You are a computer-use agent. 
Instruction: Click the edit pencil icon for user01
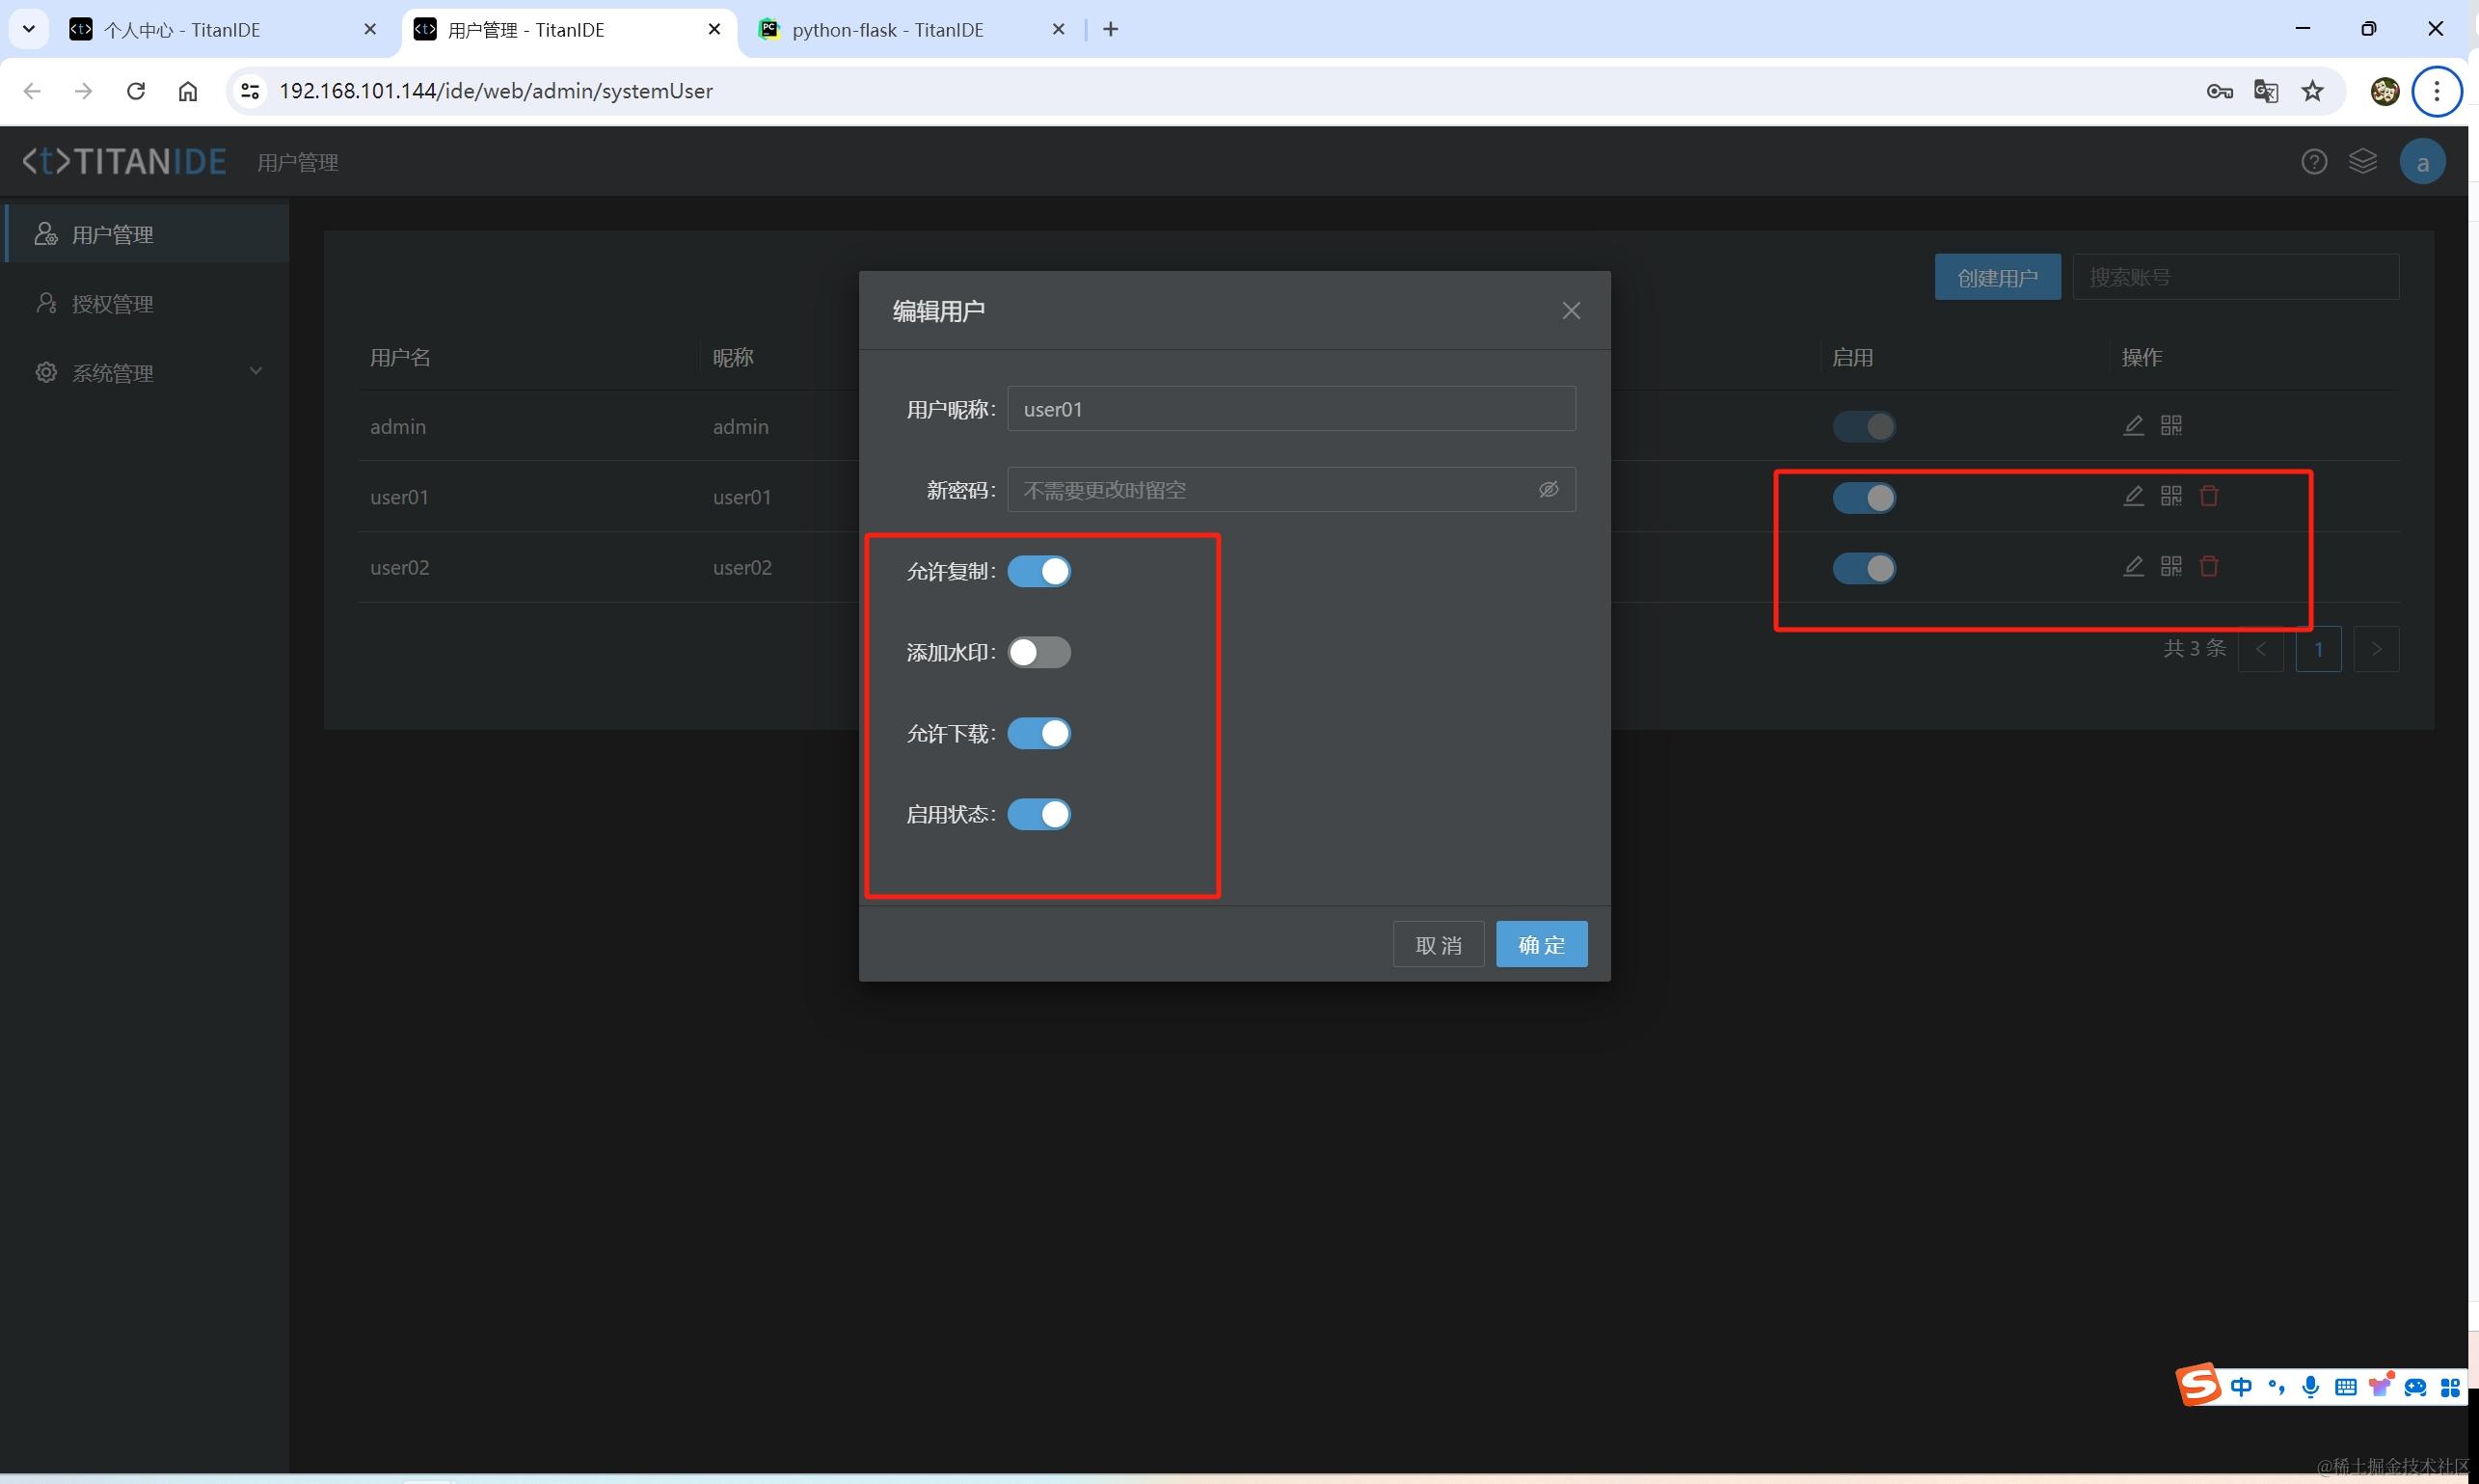[2133, 496]
